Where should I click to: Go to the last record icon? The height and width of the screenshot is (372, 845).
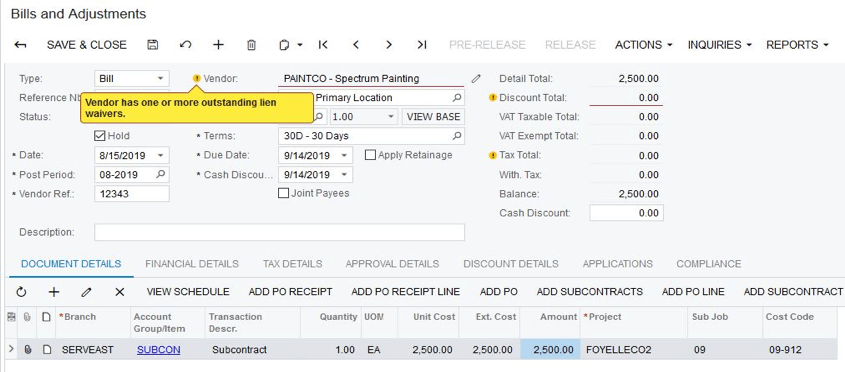tap(422, 45)
